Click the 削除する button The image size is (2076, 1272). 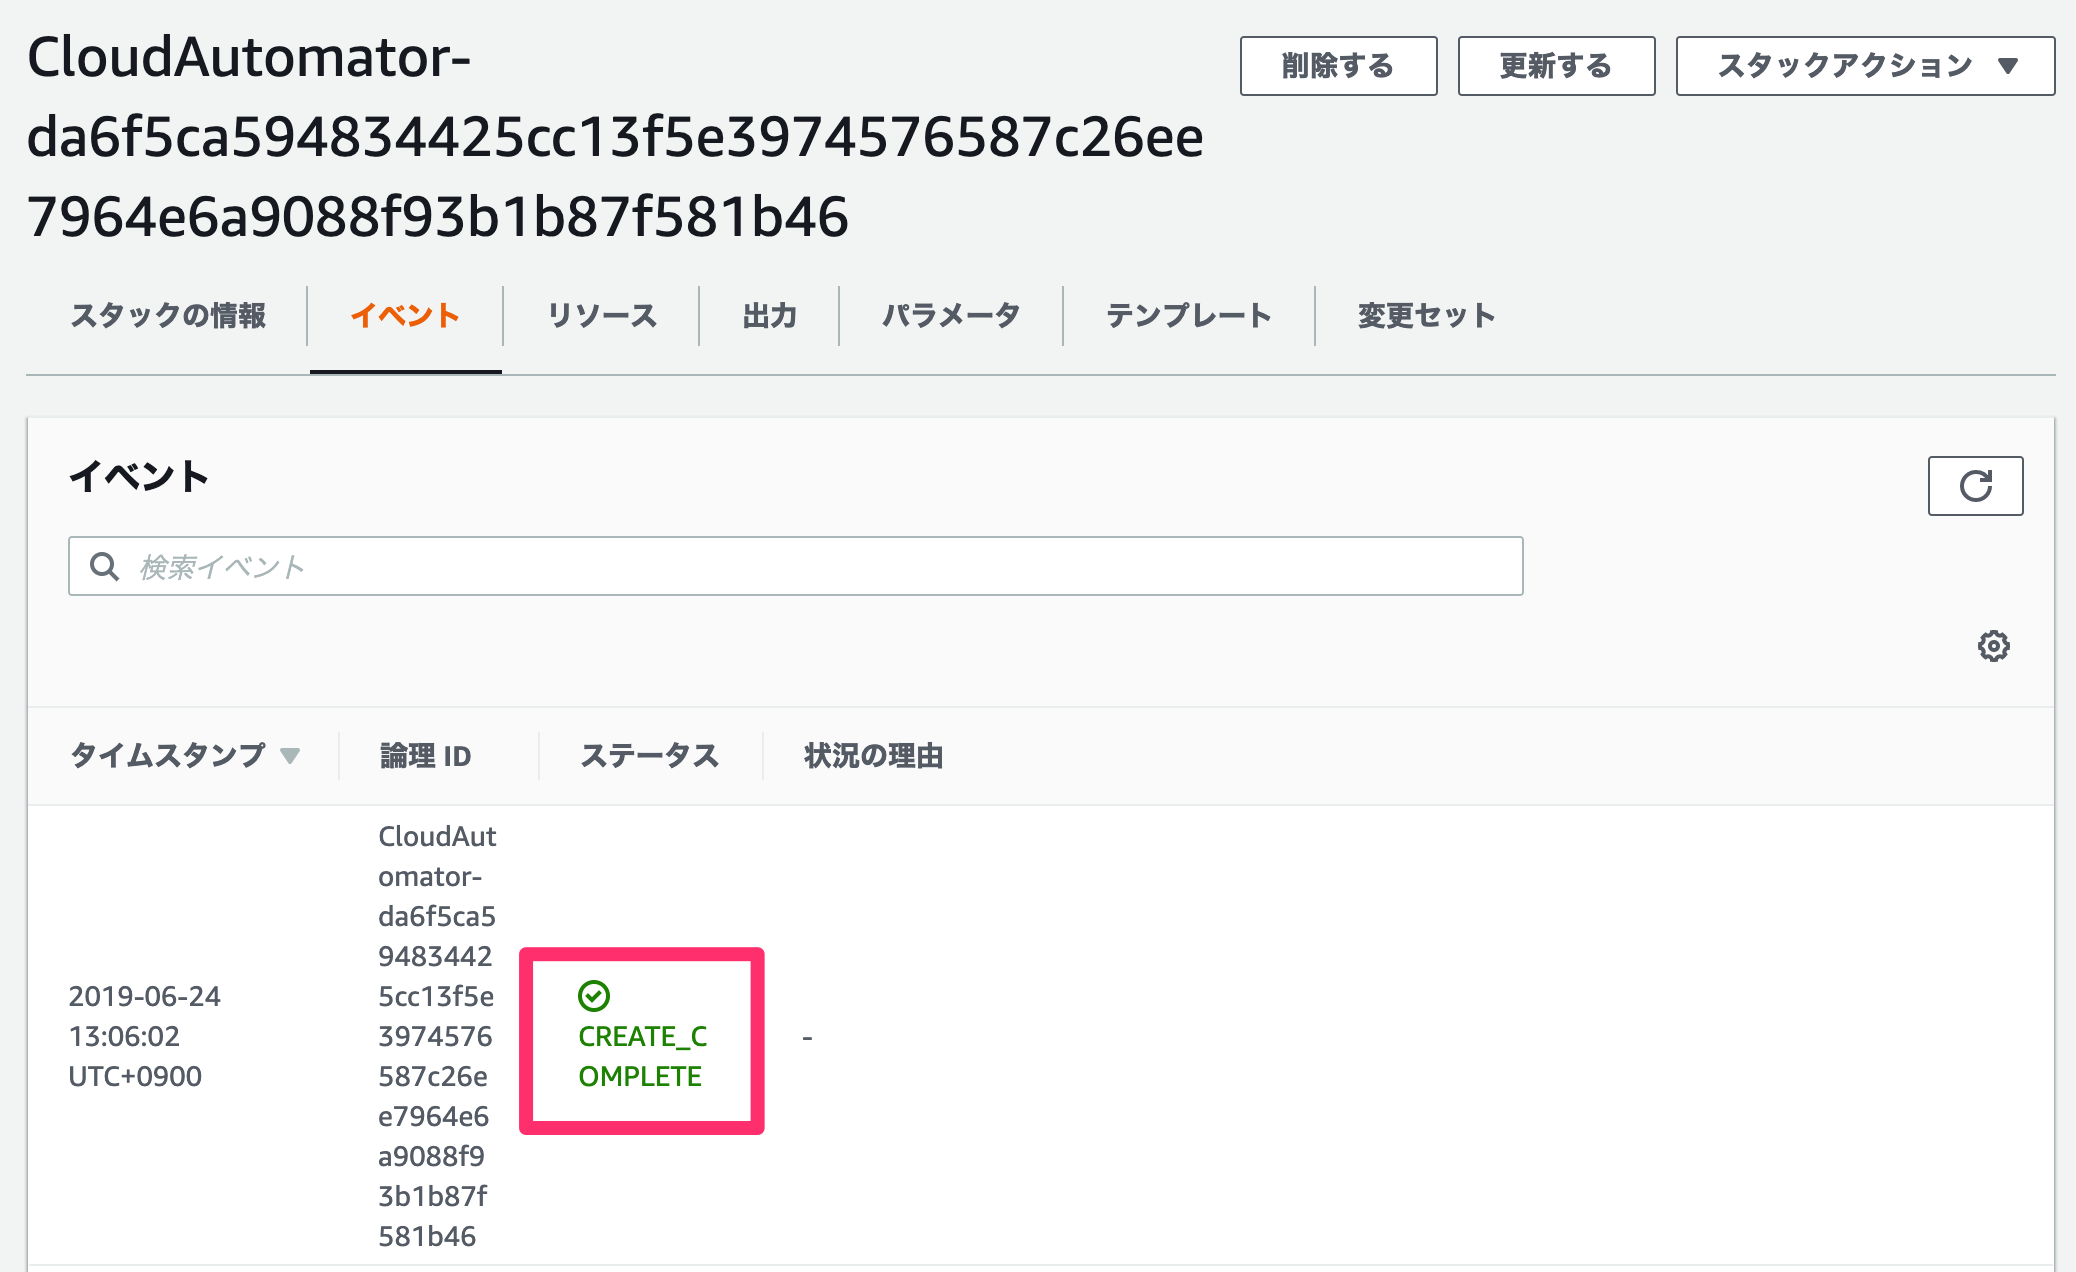(x=1338, y=66)
